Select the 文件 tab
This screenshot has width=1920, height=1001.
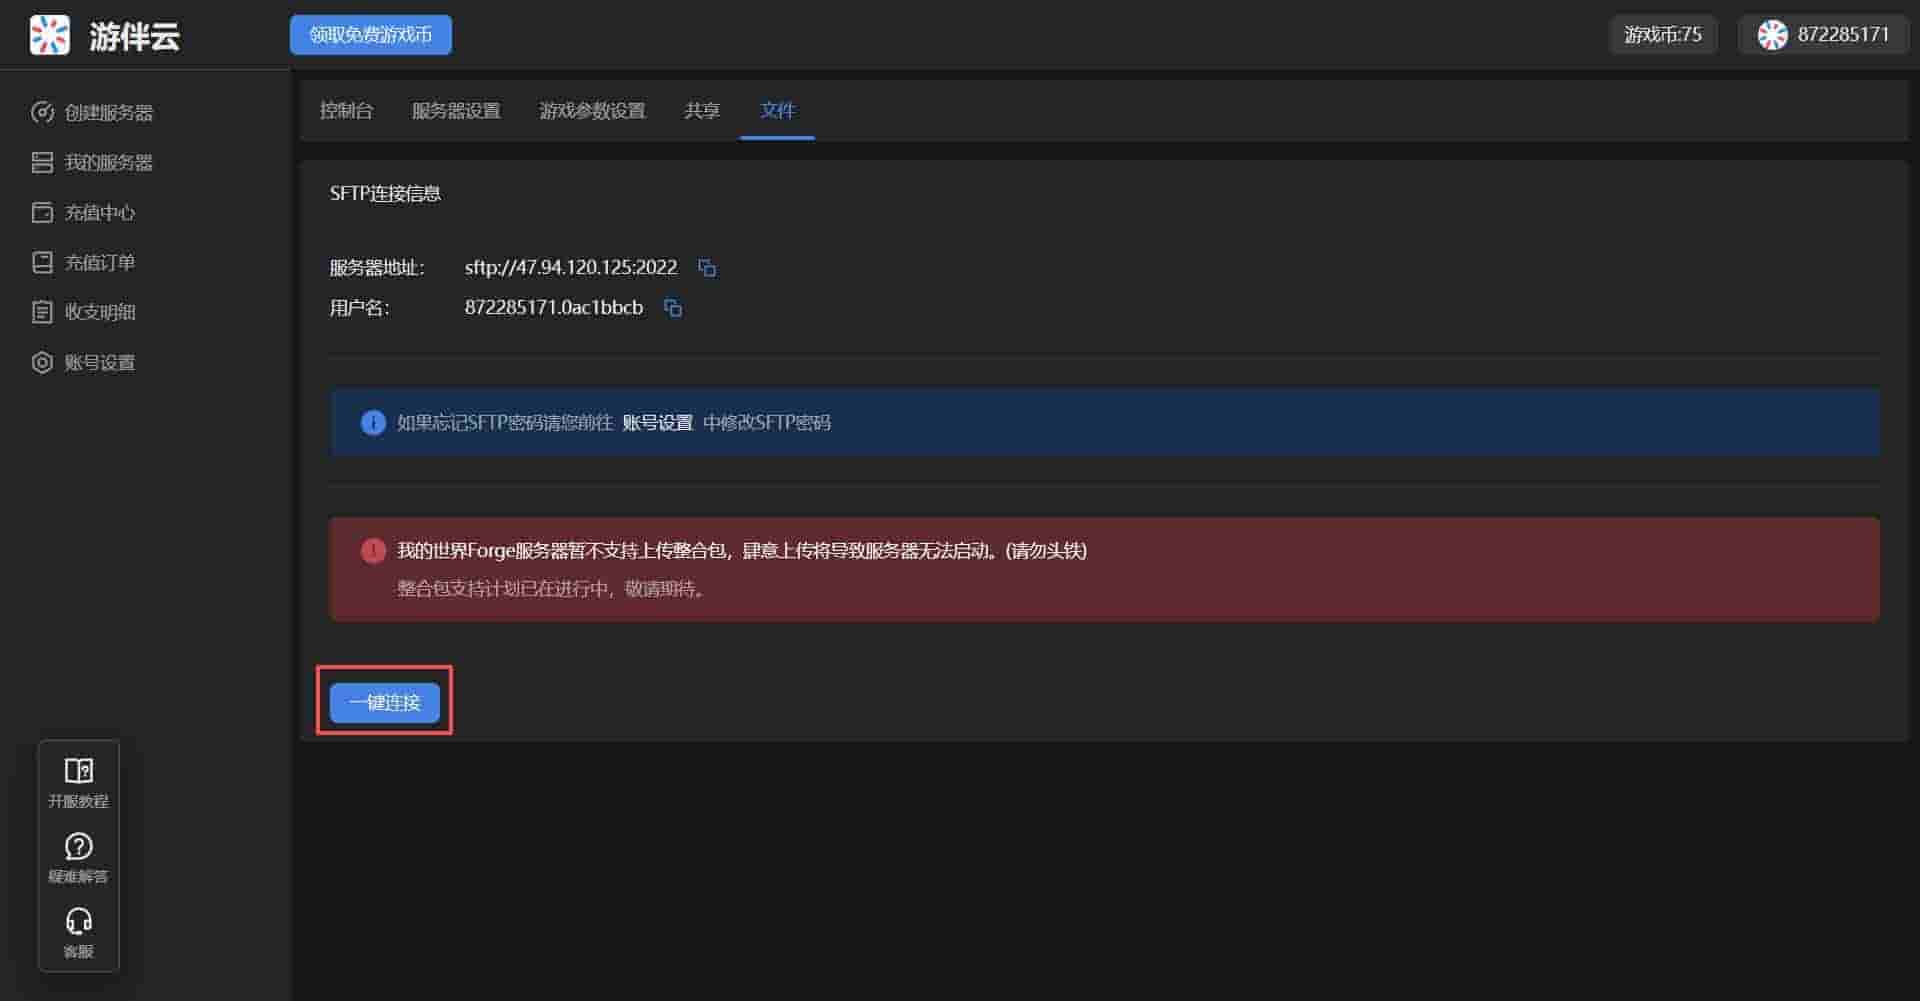click(x=777, y=110)
